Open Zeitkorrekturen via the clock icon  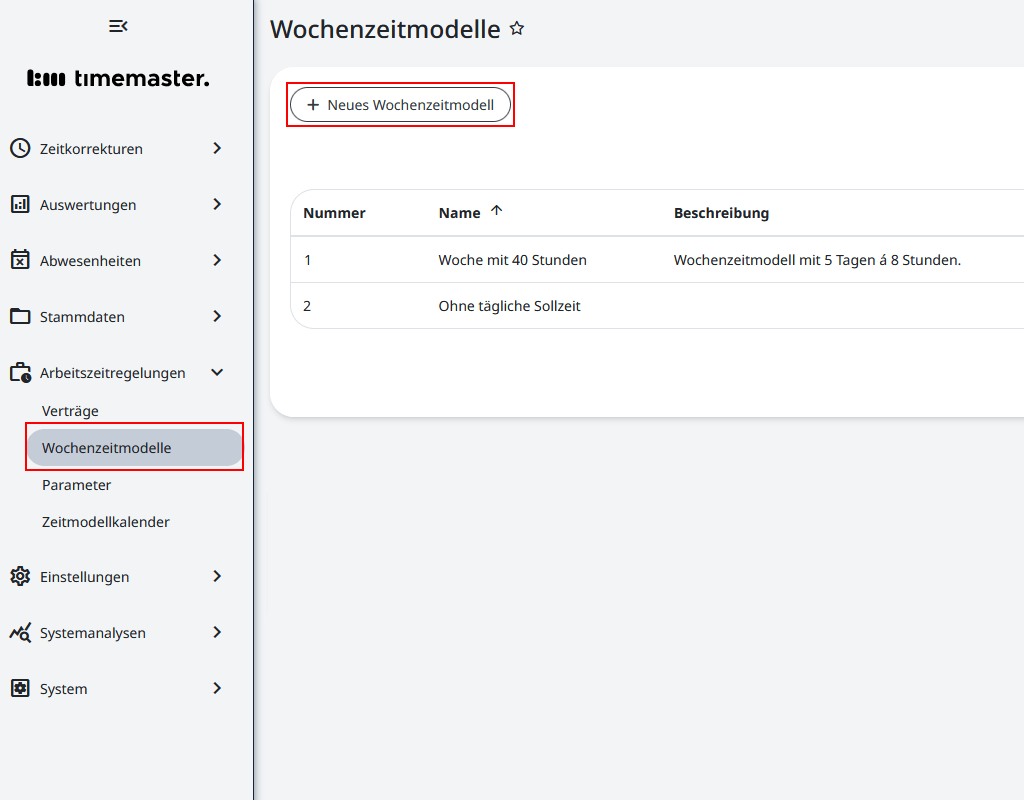tap(20, 148)
